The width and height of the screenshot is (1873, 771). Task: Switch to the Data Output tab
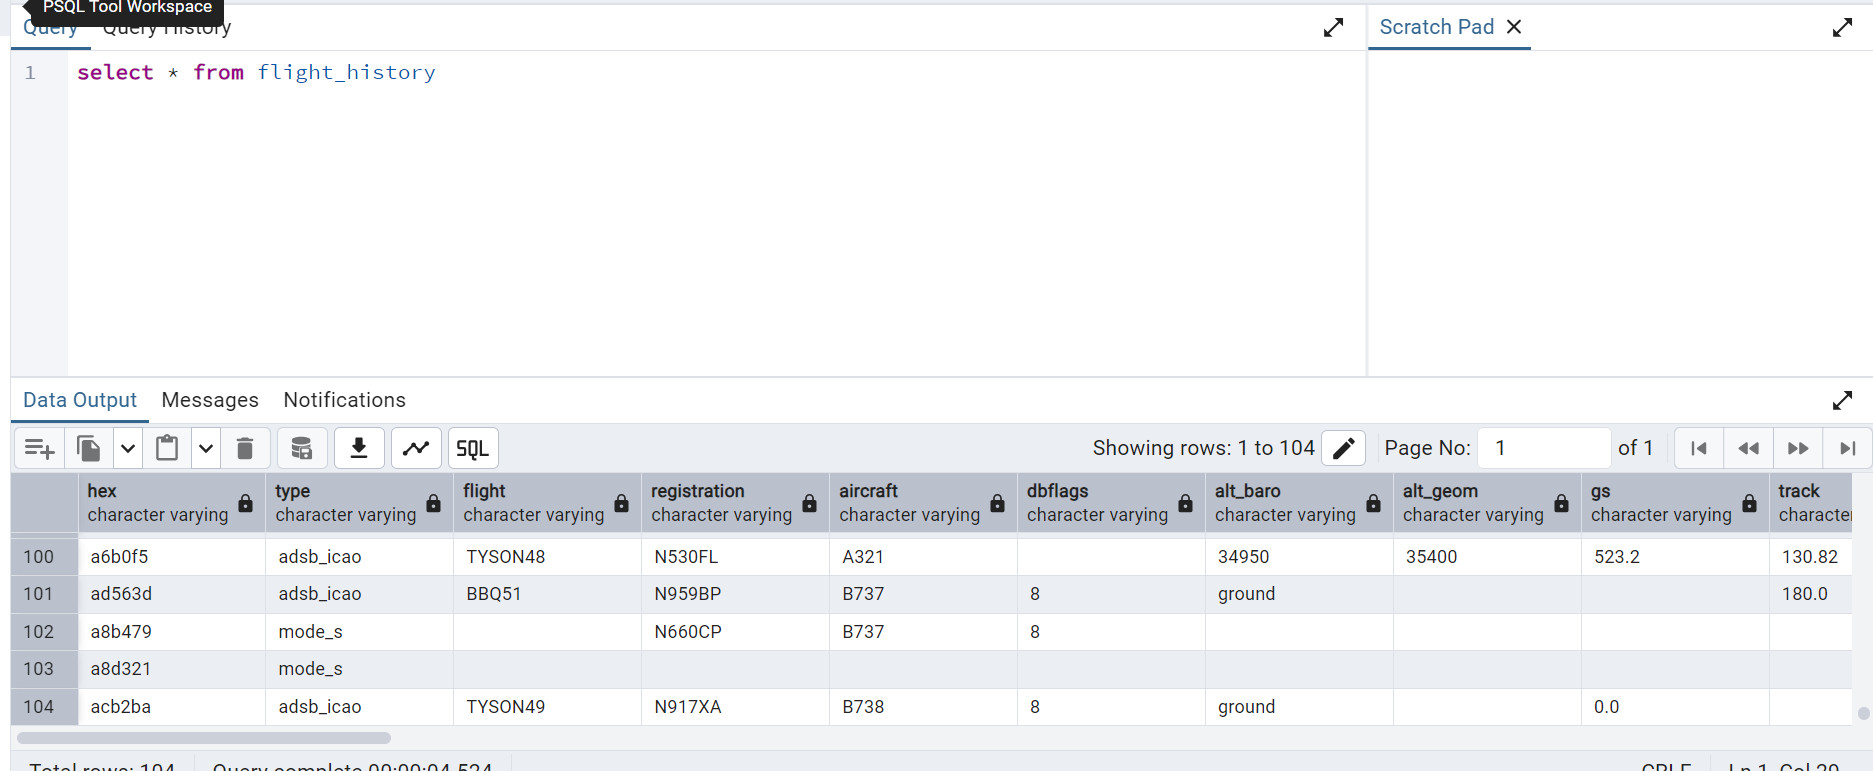[80, 400]
